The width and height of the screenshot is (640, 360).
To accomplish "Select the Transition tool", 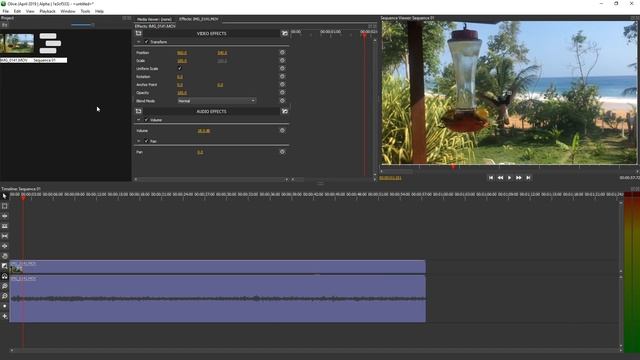I will click(x=4, y=266).
